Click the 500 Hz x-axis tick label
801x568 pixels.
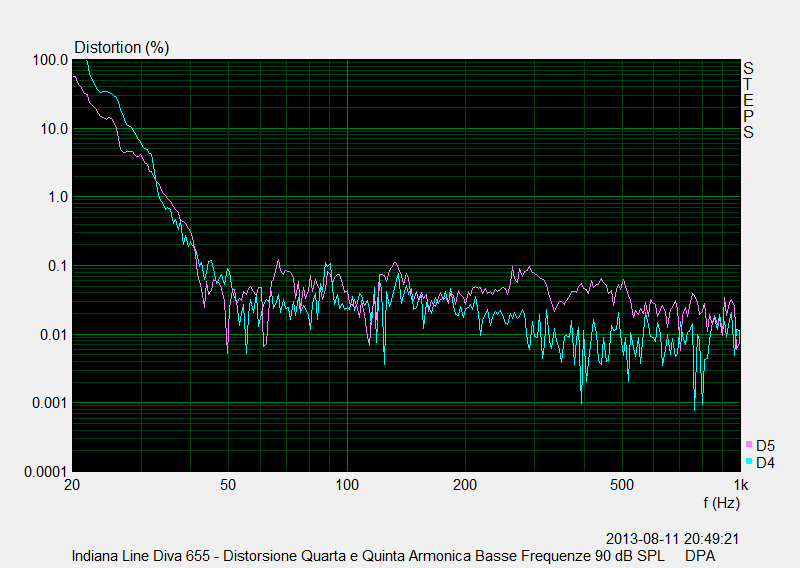coord(622,485)
